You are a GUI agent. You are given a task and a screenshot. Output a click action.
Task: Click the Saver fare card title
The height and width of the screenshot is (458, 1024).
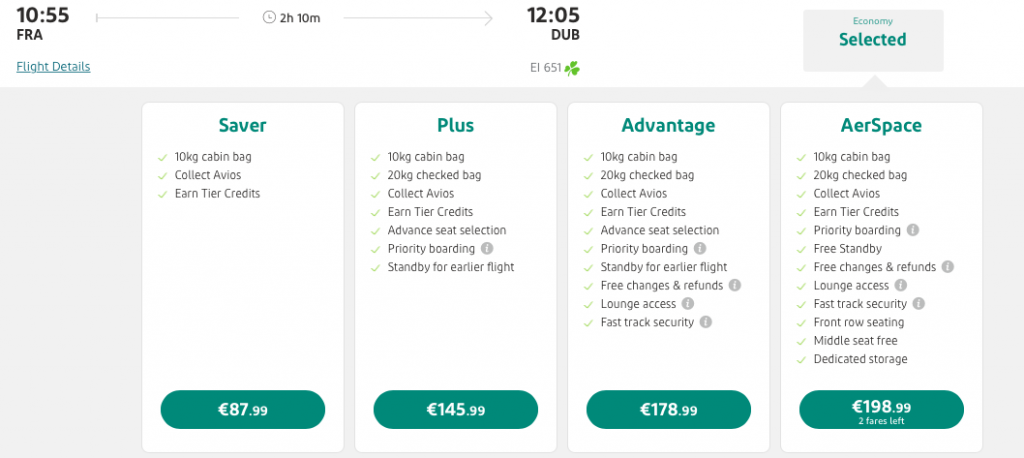tap(243, 126)
